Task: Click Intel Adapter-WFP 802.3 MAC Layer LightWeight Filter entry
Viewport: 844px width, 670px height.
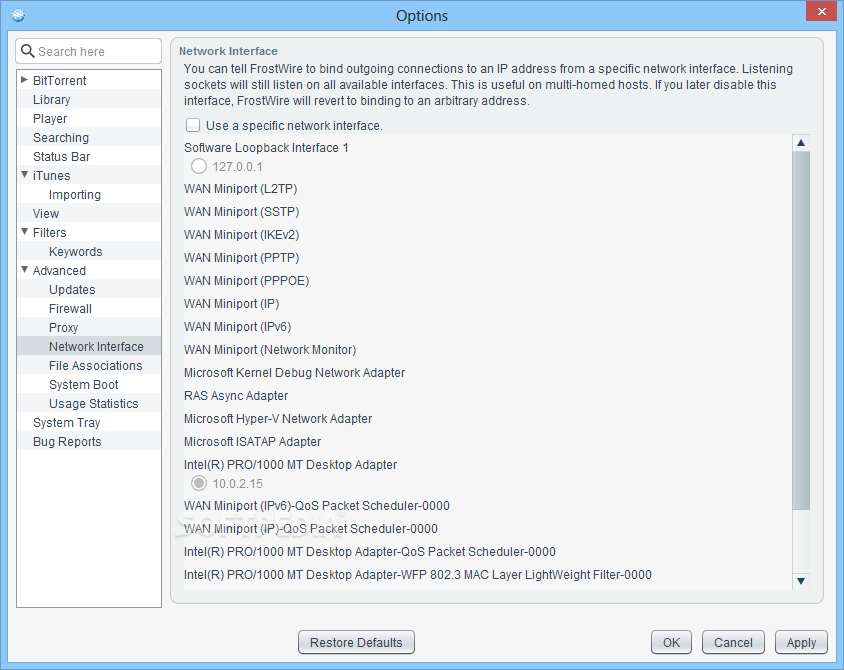Action: coord(418,575)
